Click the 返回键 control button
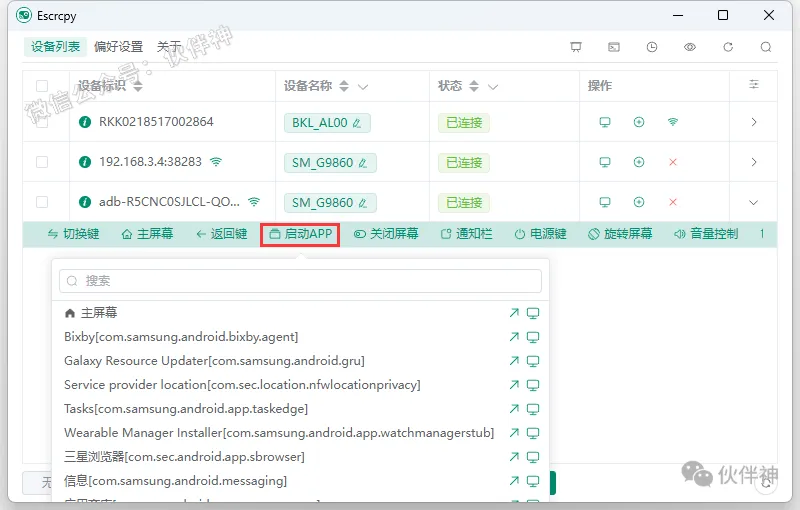Viewport: 800px width, 510px height. tap(222, 234)
